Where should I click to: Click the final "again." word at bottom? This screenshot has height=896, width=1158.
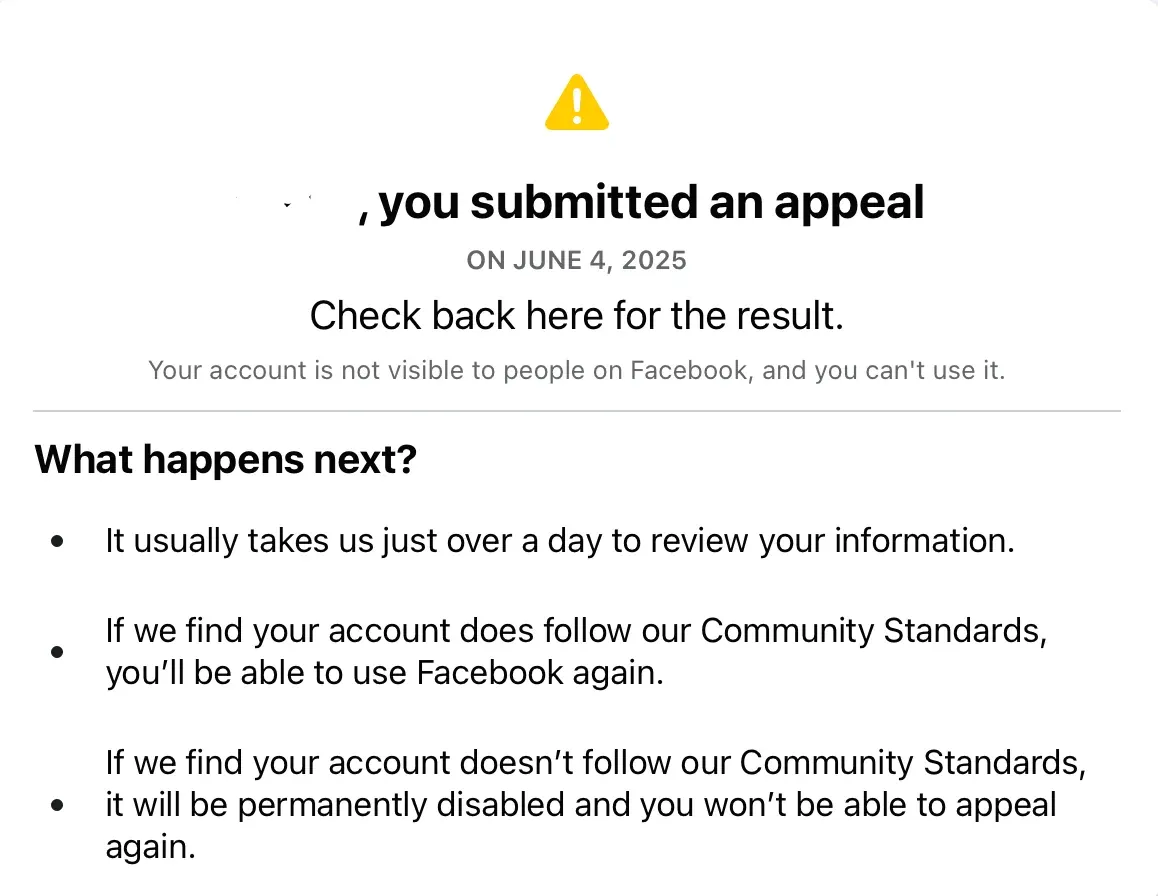pyautogui.click(x=151, y=847)
